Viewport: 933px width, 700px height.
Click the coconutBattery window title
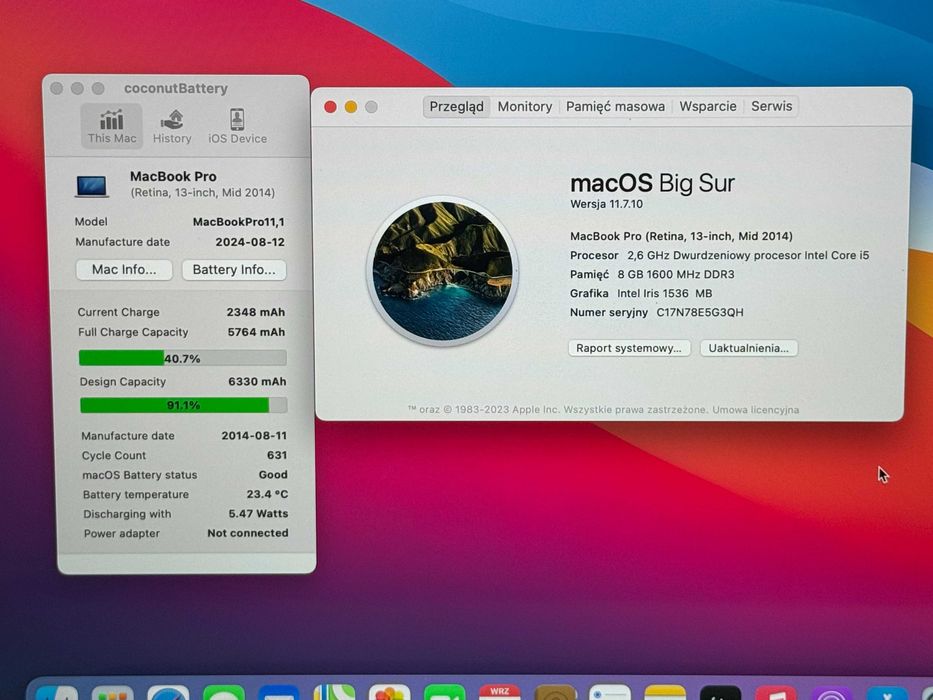click(176, 88)
